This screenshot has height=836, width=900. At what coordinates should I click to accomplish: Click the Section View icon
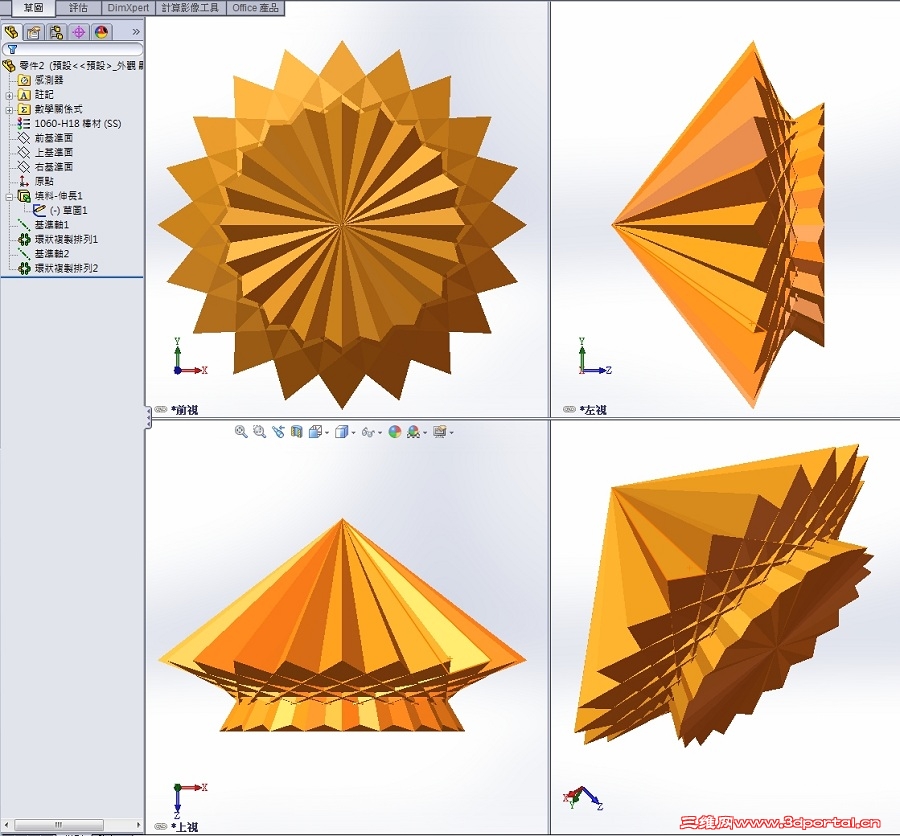coord(296,432)
